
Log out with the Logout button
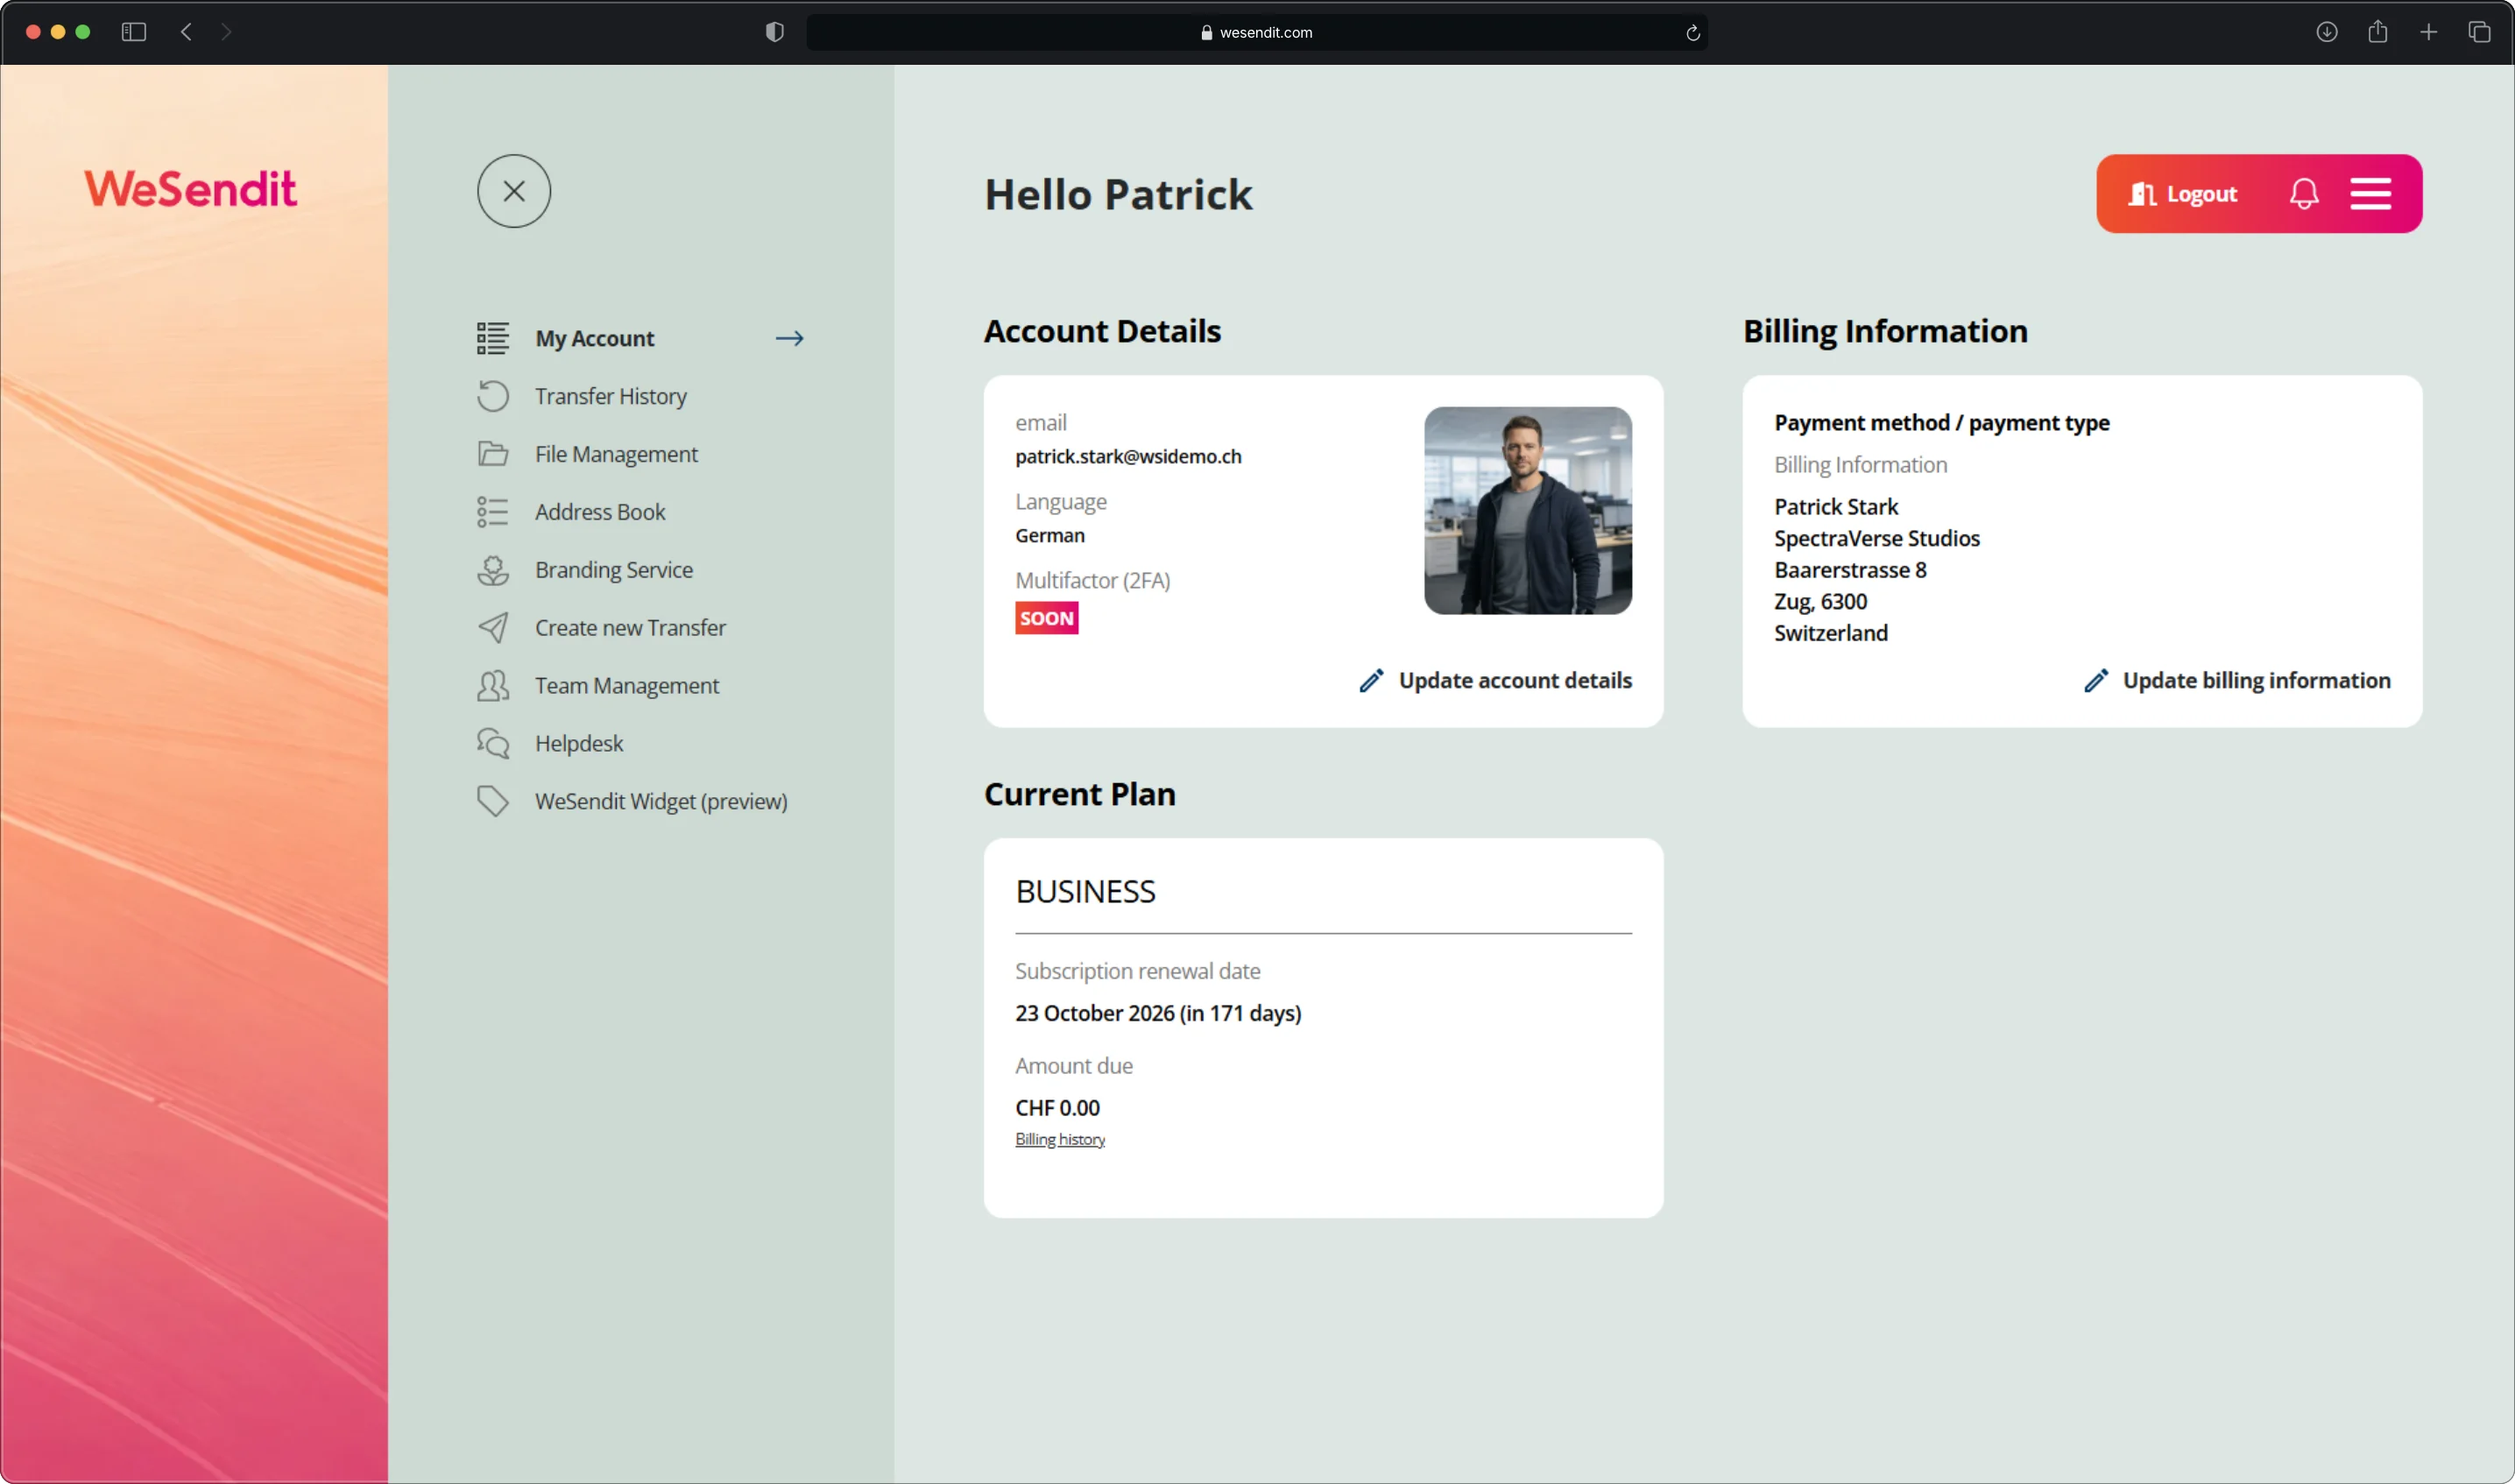pos(2182,194)
